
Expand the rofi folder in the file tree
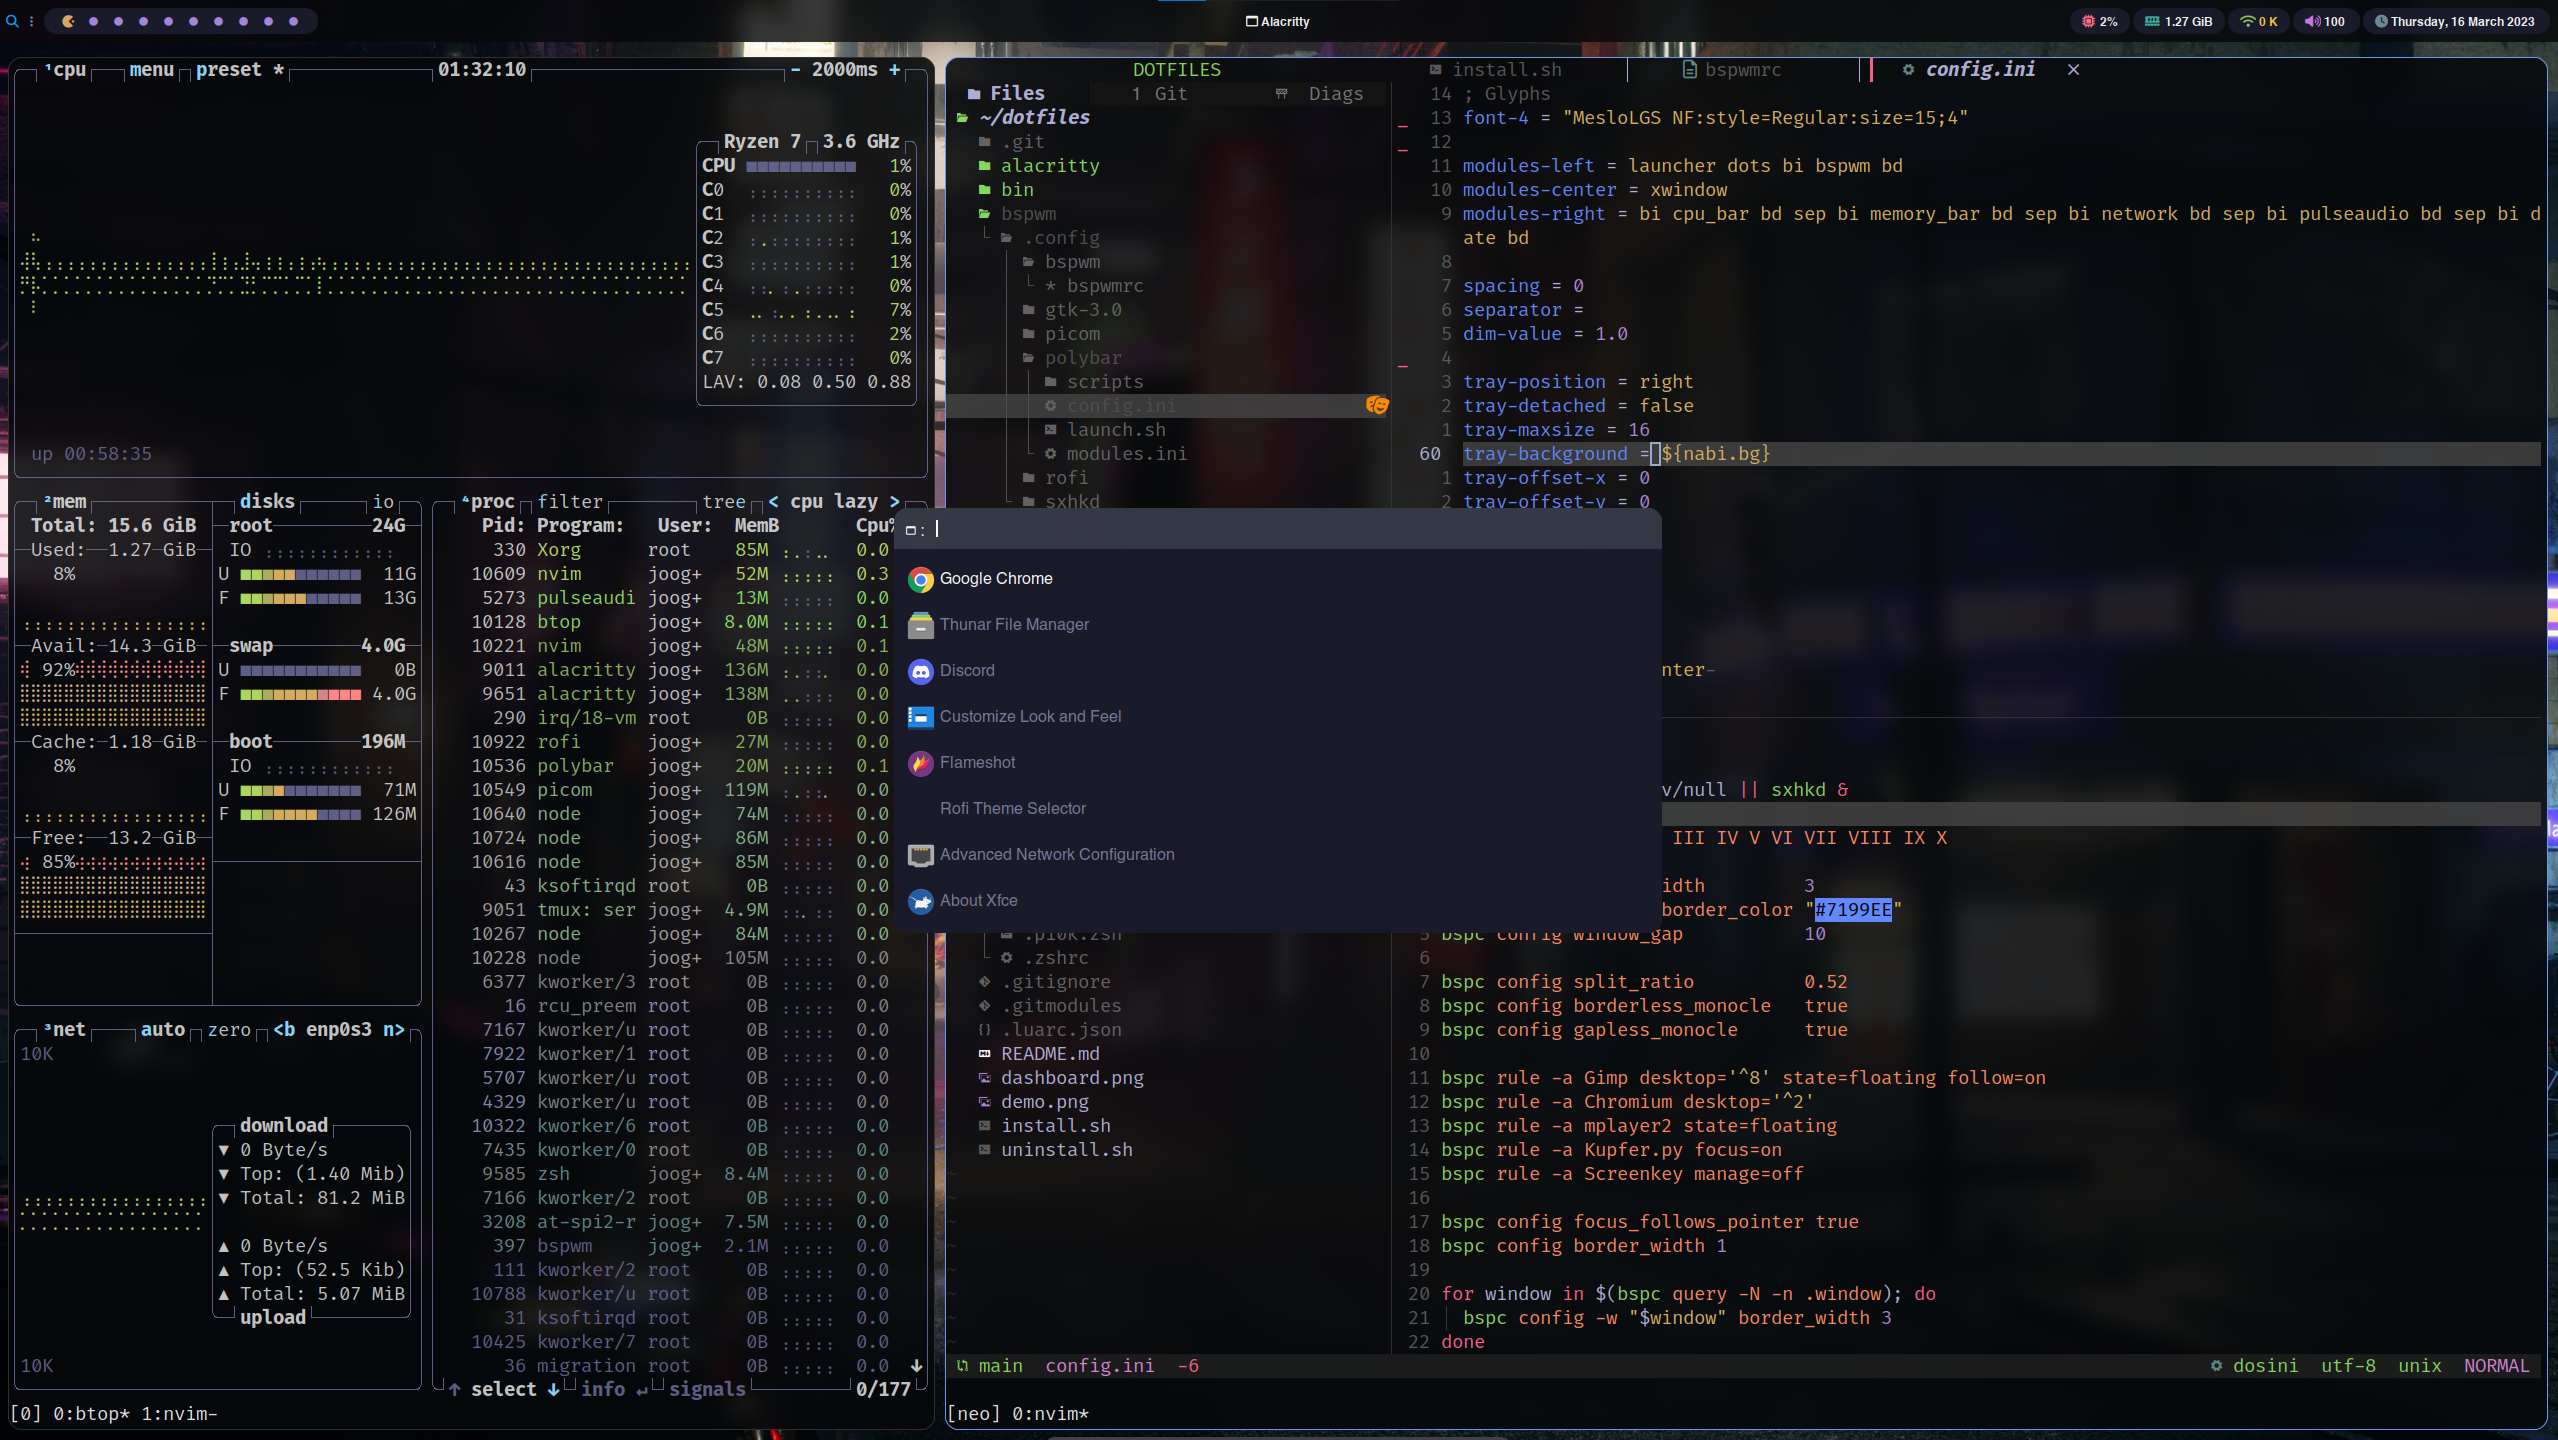point(1069,477)
